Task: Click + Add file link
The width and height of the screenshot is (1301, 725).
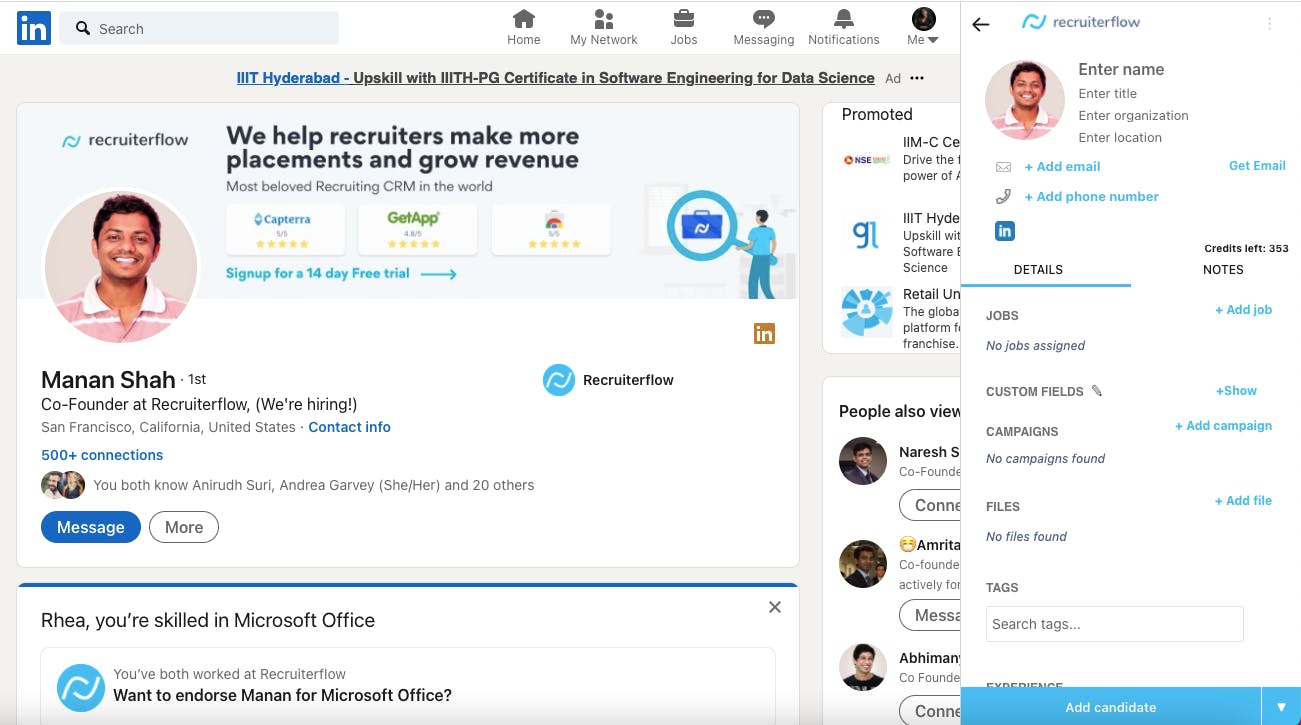Action: pyautogui.click(x=1243, y=500)
